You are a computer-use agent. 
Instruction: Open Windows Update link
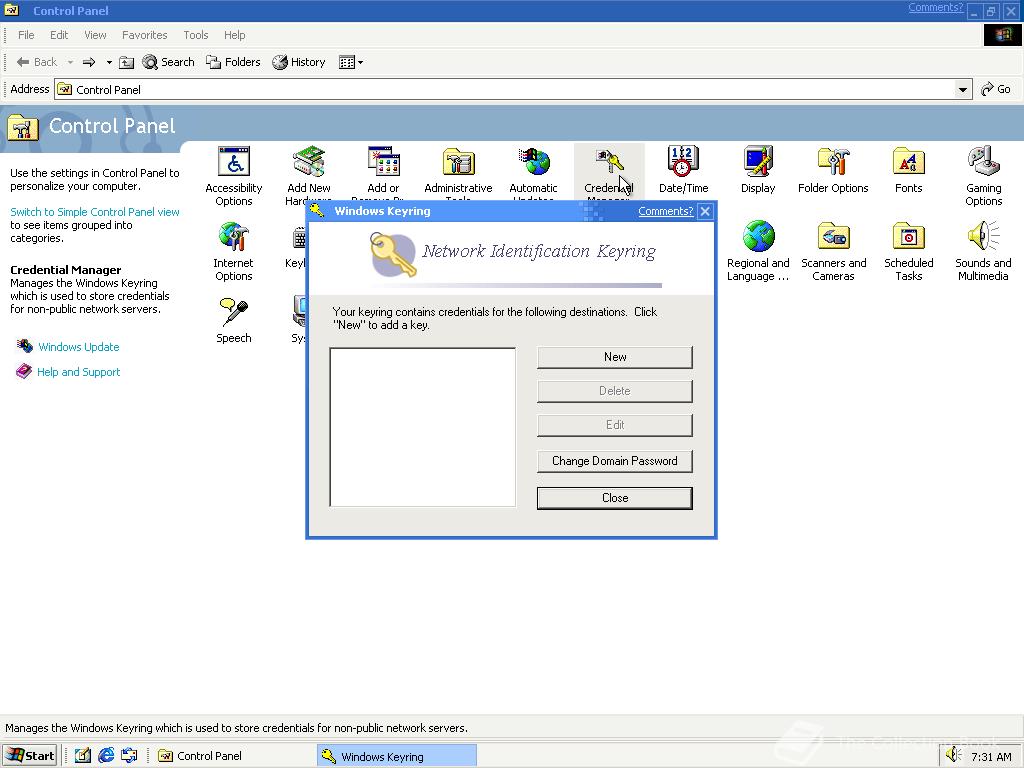78,347
